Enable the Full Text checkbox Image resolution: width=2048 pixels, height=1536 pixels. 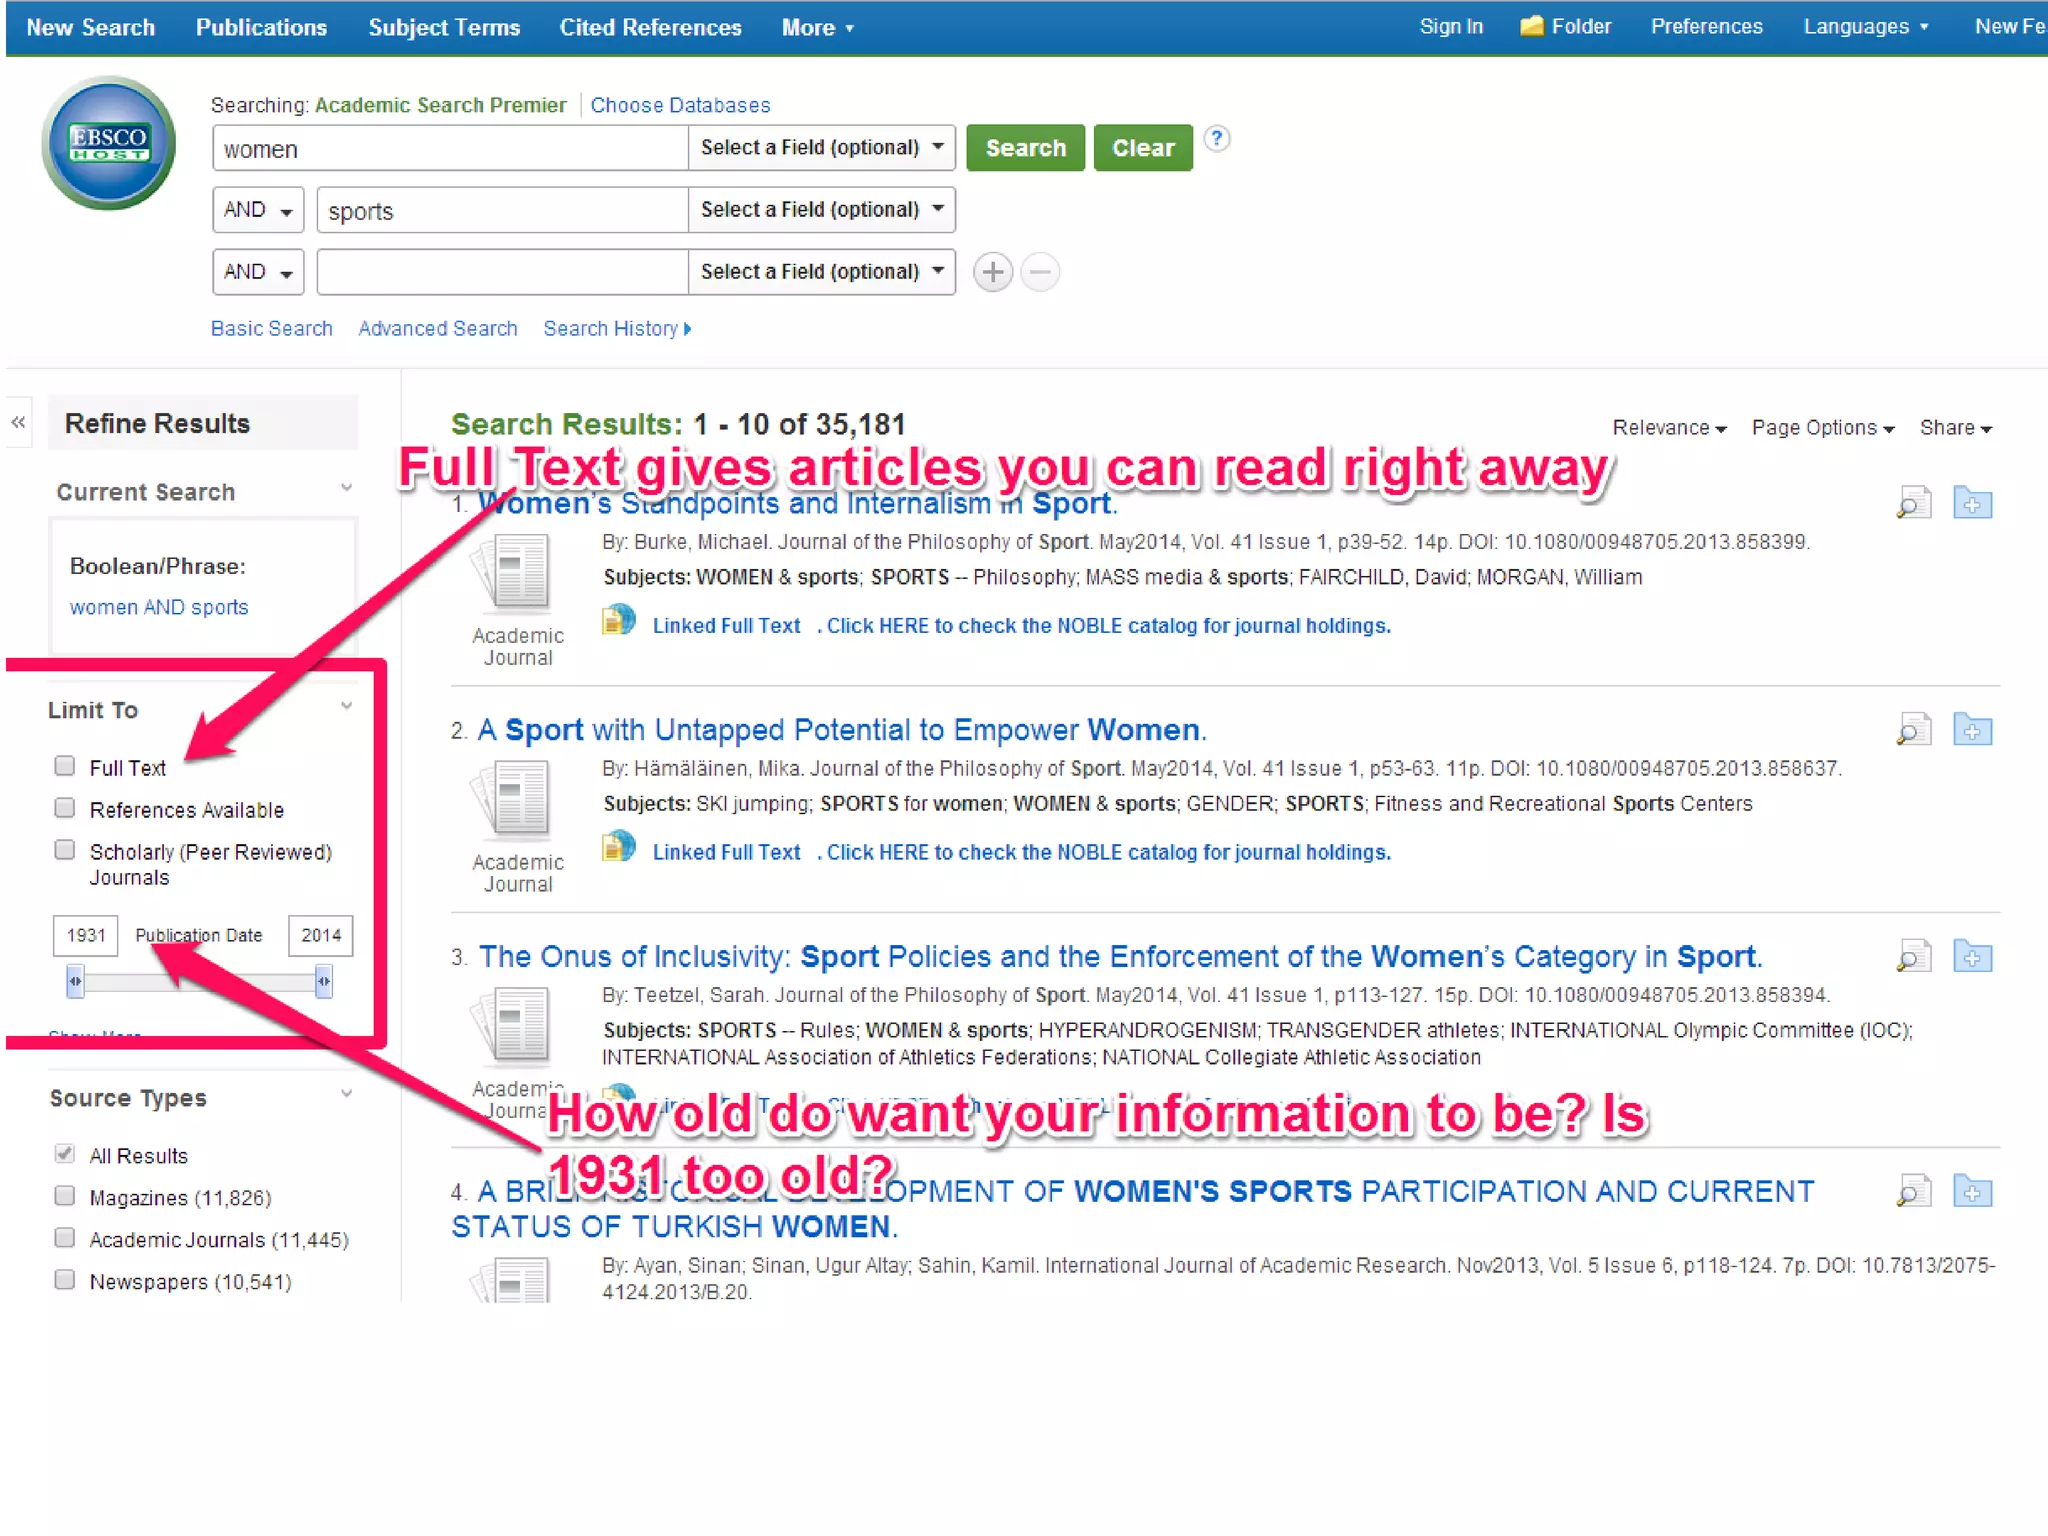click(x=65, y=766)
